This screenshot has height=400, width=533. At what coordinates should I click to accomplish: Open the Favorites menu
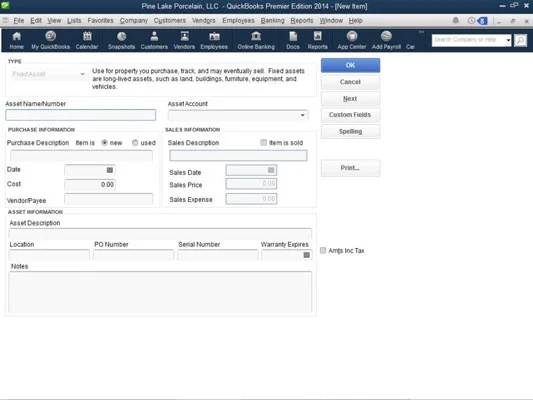coord(100,21)
